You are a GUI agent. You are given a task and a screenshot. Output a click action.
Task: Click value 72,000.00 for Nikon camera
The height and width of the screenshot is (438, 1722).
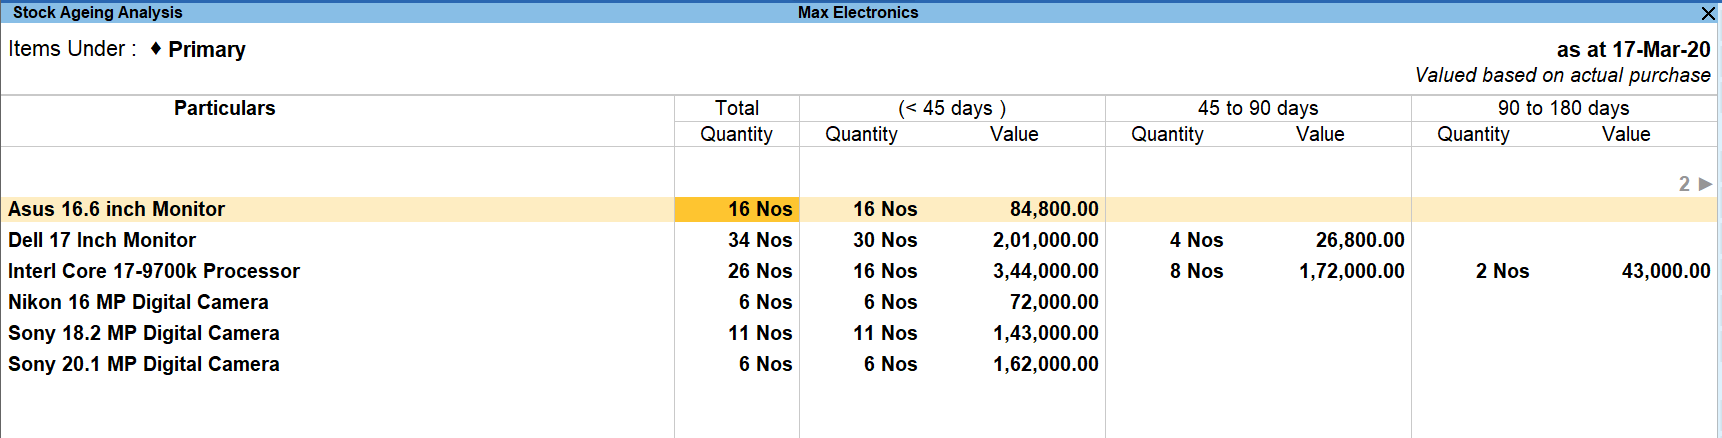point(1054,302)
